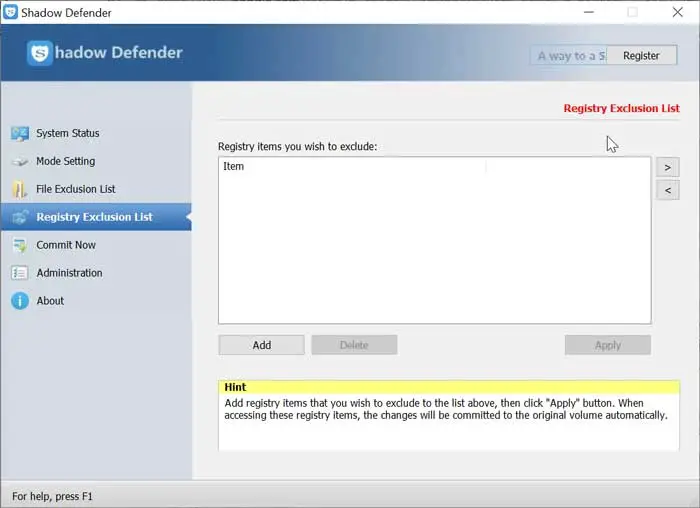This screenshot has width=700, height=508.
Task: Click the Shadow Defender shield logo in the banner
Action: 39,53
